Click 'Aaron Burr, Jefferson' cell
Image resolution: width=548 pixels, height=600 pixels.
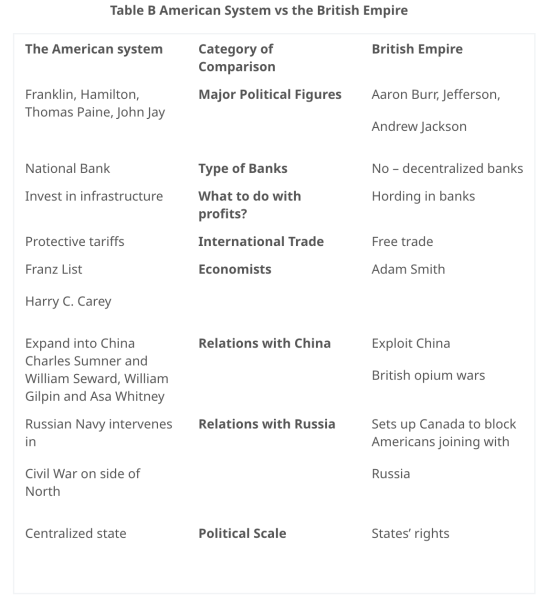(x=436, y=95)
